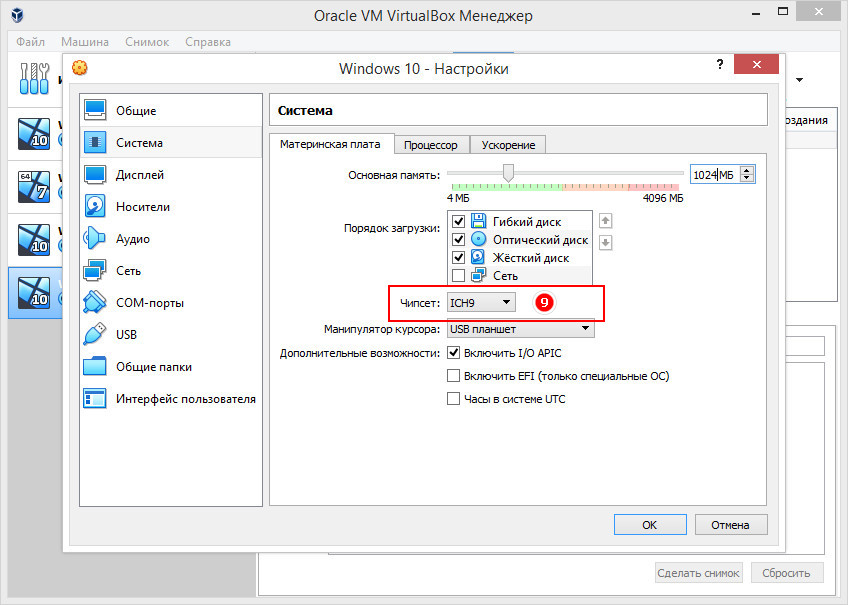Viewport: 848px width, 605px height.
Task: Select Оптический диск boot order row
Action: (520, 239)
